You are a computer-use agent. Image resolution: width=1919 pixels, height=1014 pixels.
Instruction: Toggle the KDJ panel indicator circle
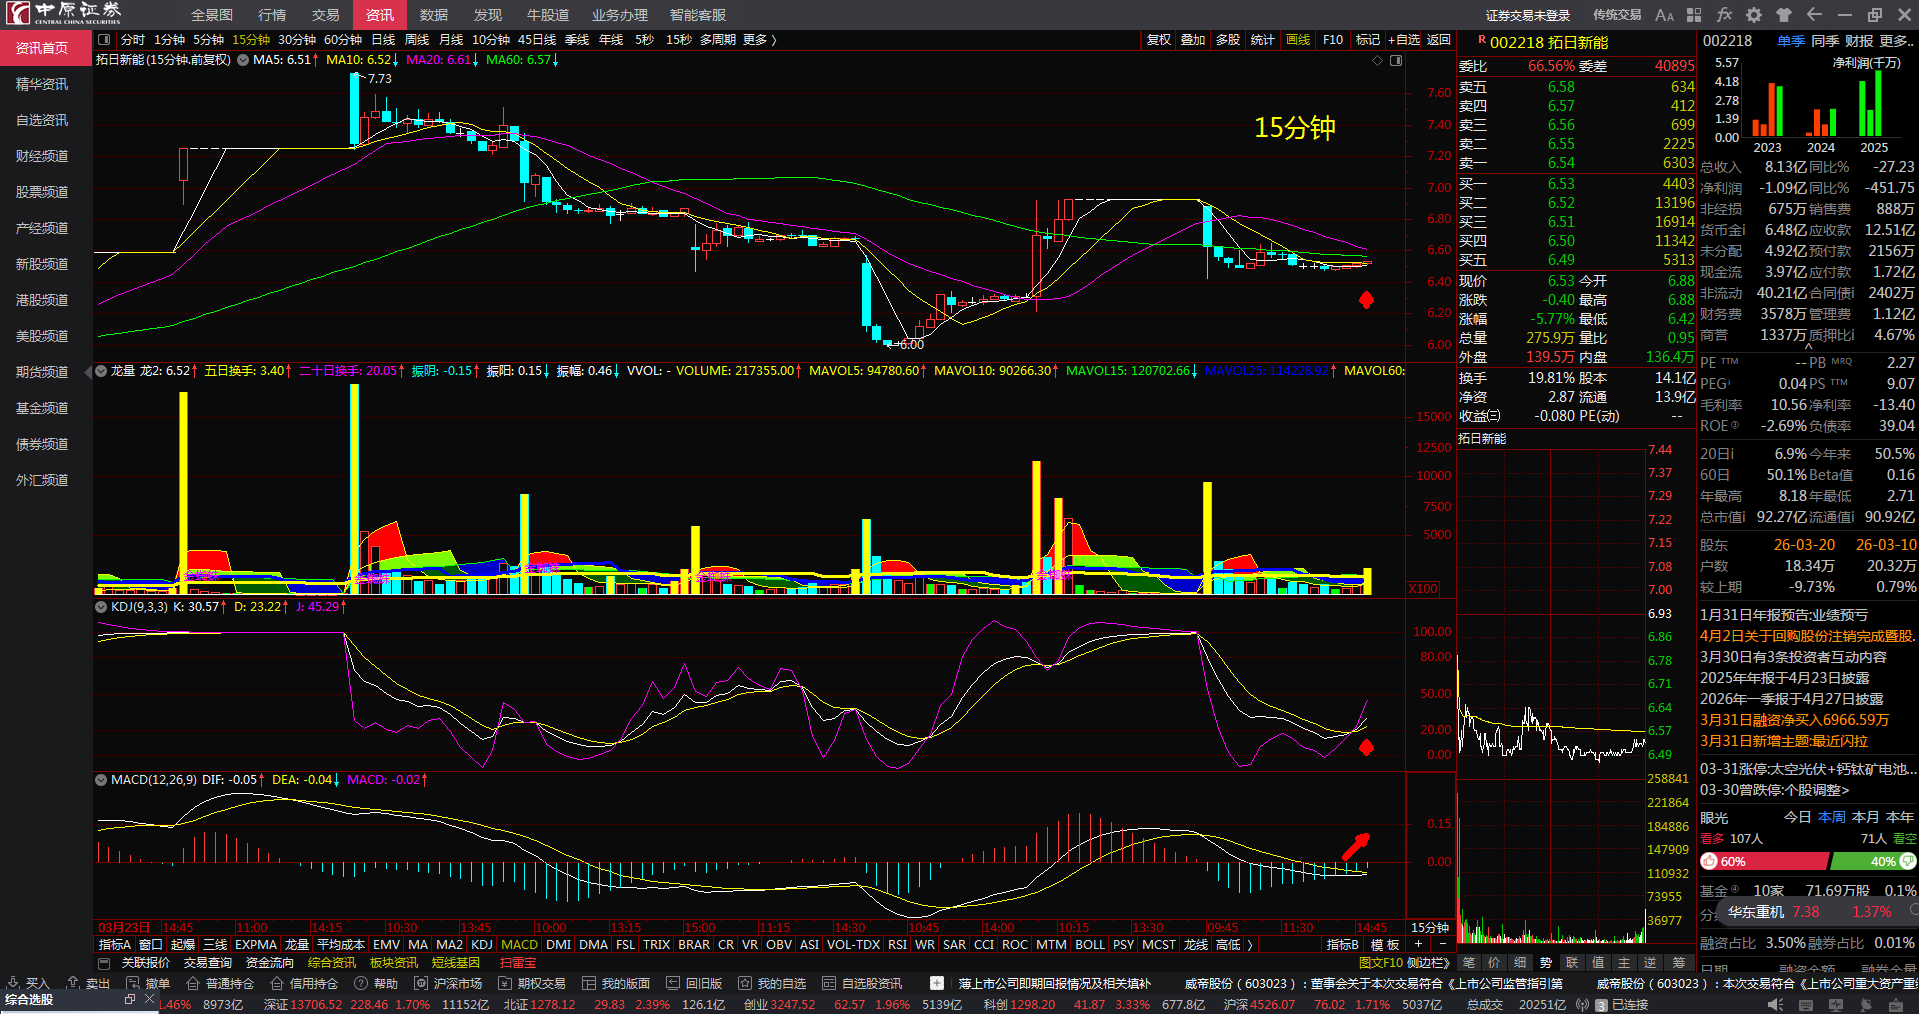point(101,607)
